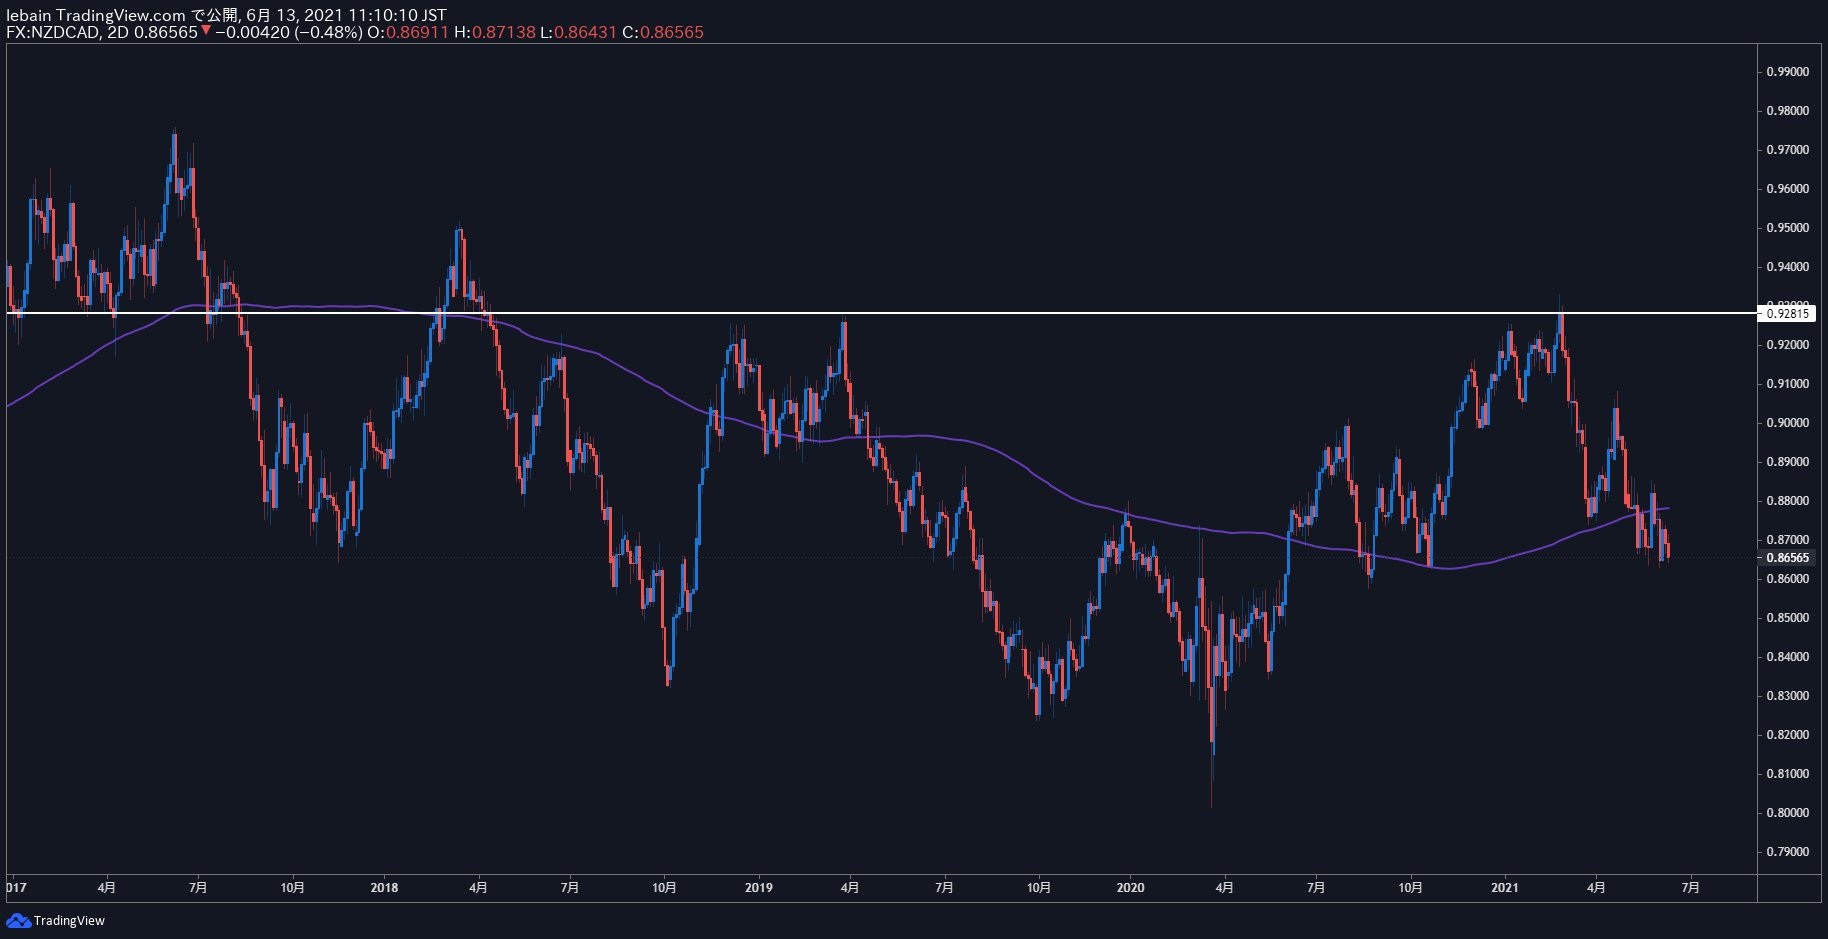Click the 0.81000 price axis label

[x=1788, y=774]
